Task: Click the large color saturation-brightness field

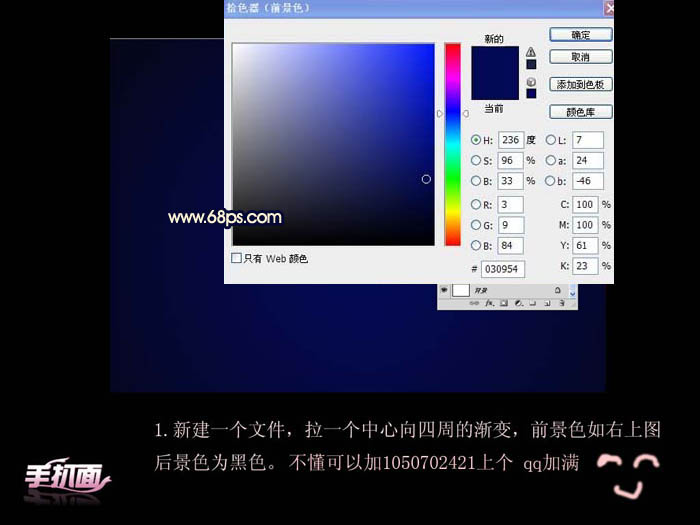Action: tap(333, 144)
